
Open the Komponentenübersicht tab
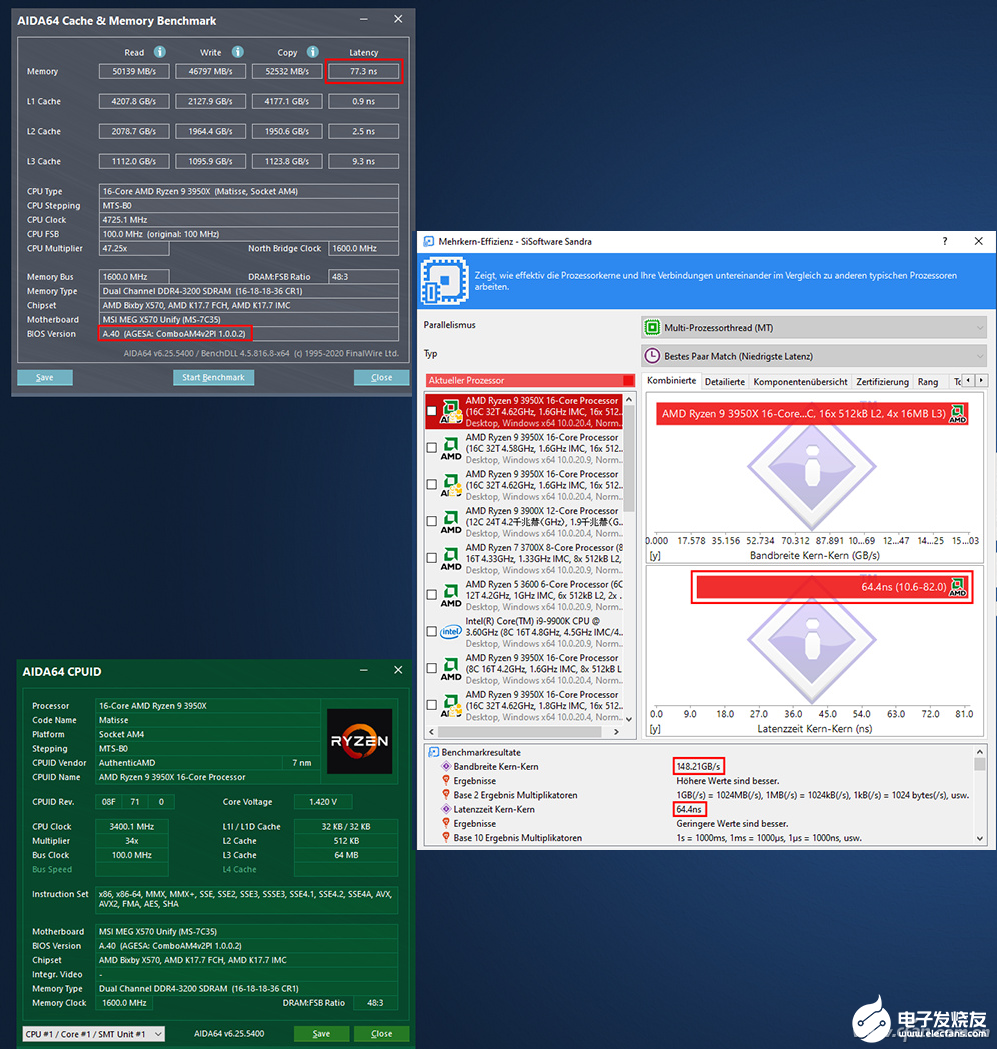800,381
